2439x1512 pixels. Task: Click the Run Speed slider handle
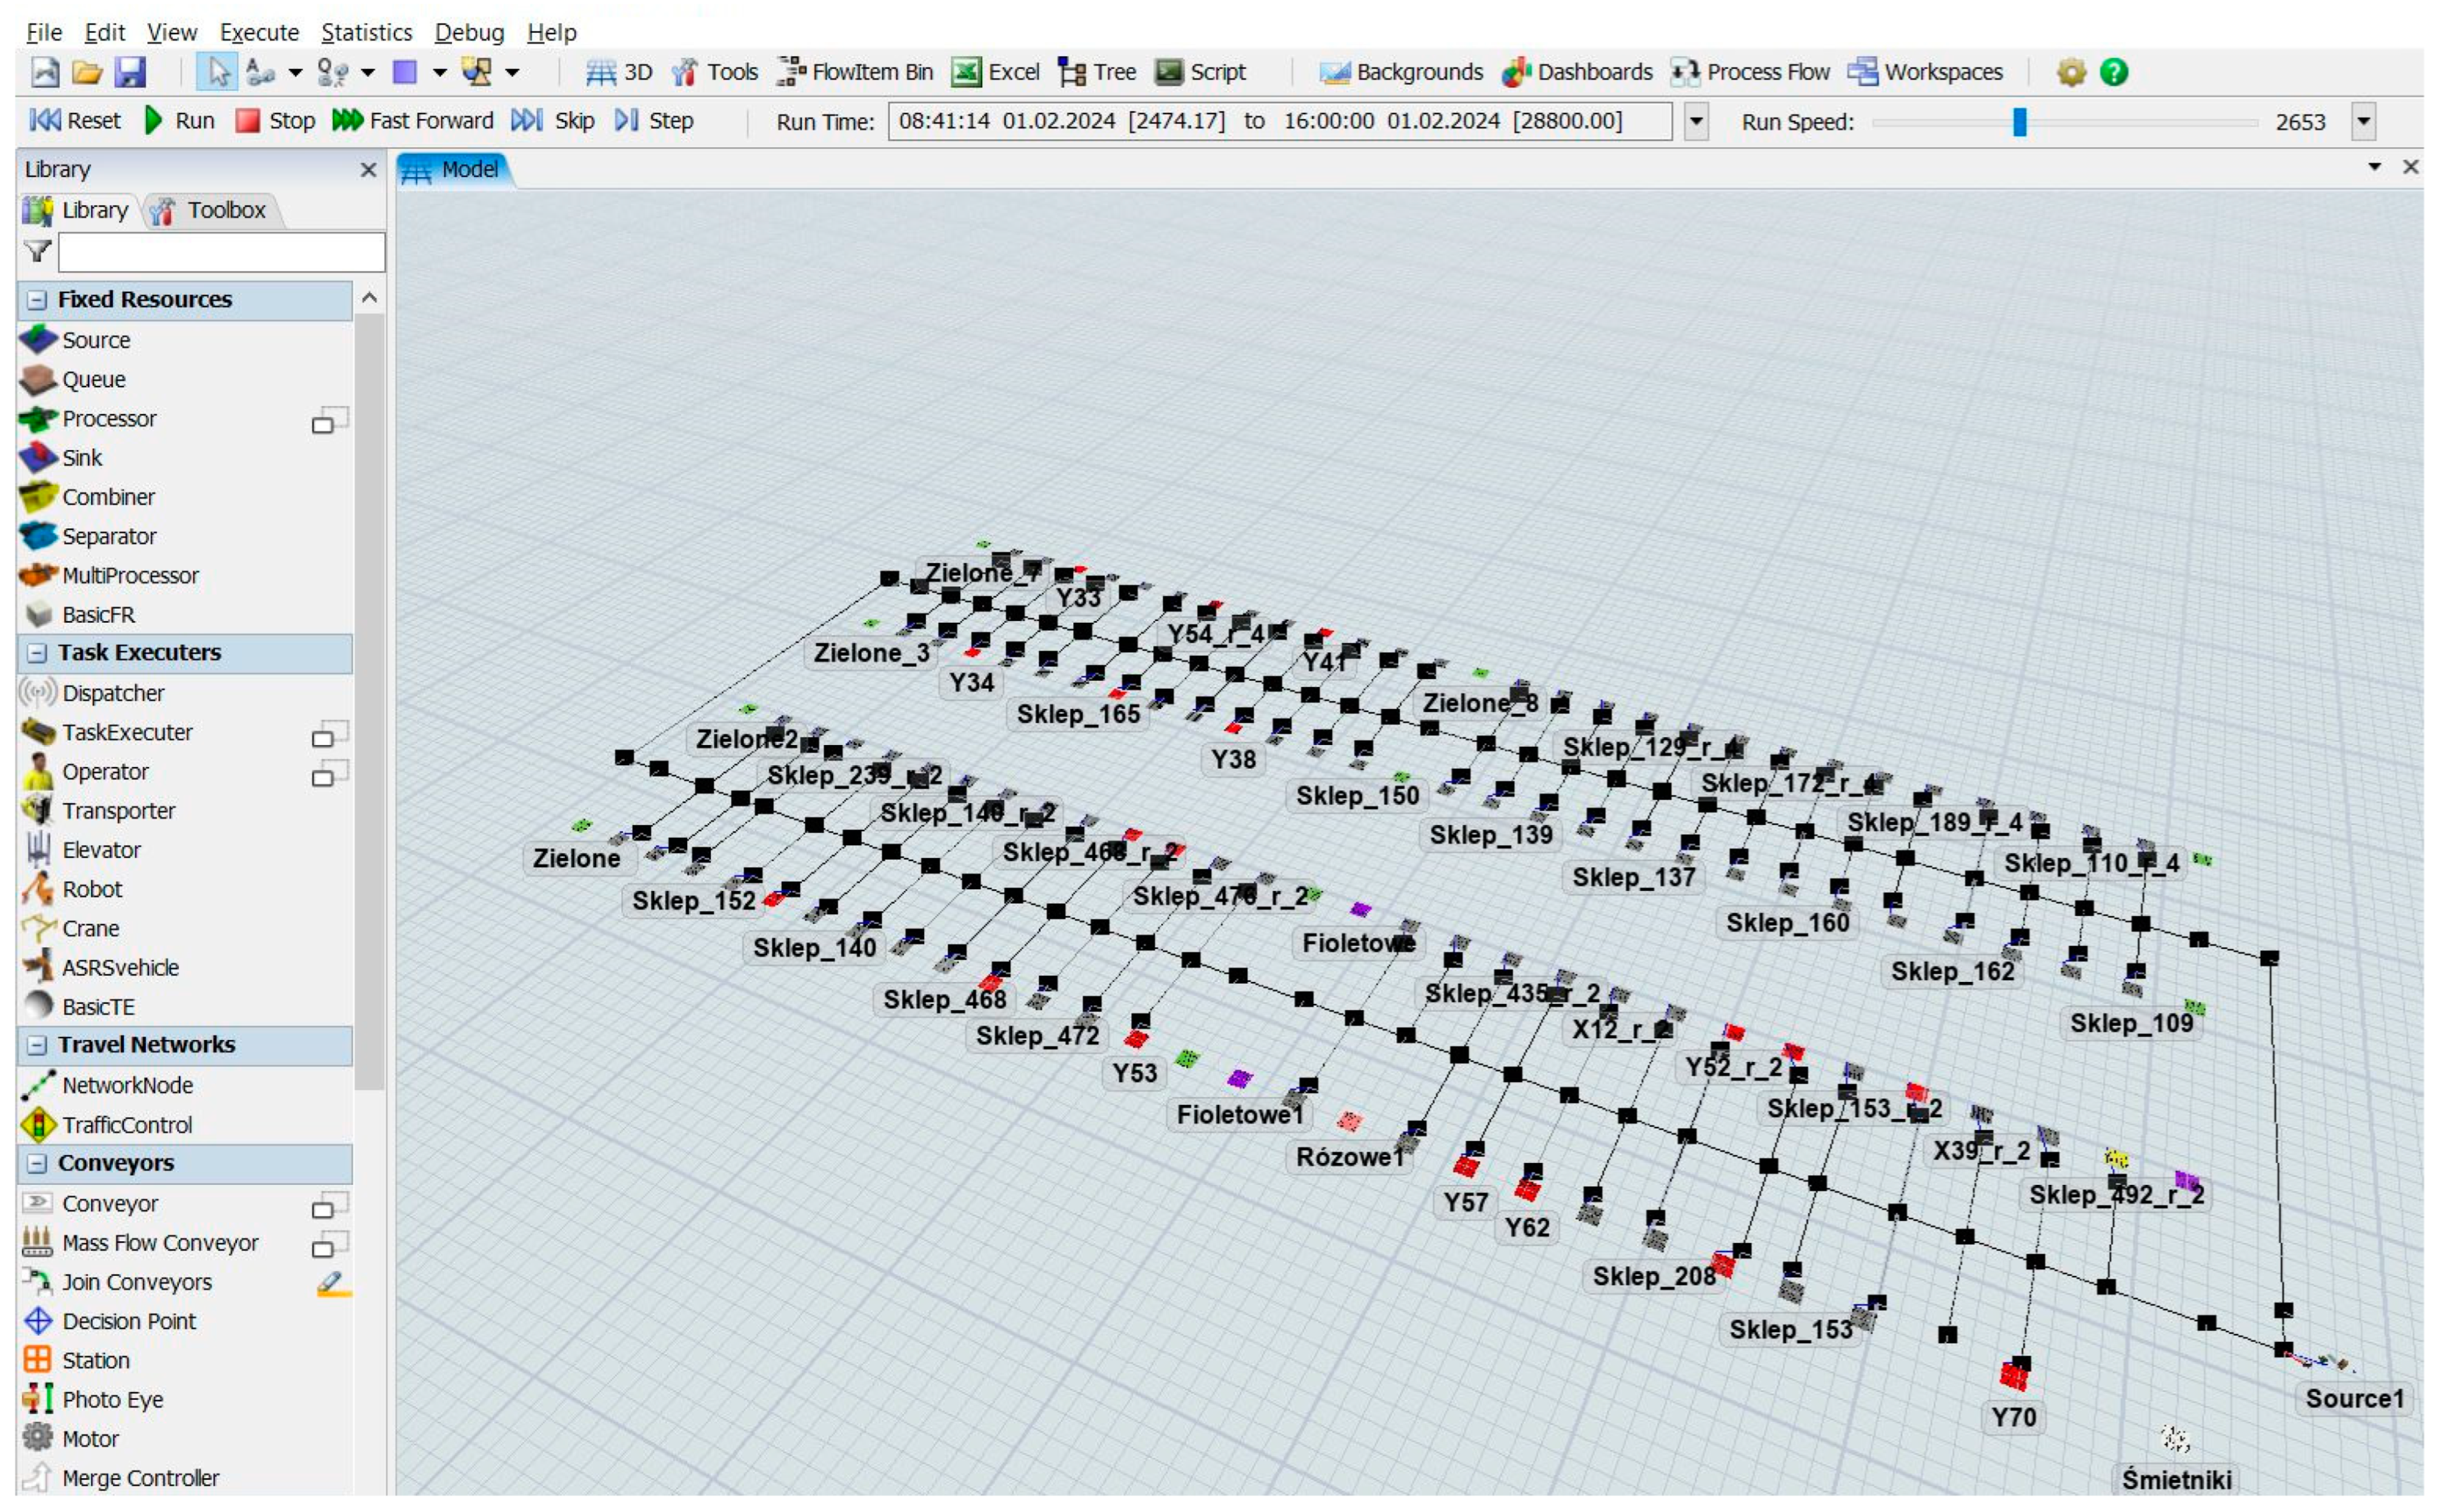click(x=2019, y=122)
